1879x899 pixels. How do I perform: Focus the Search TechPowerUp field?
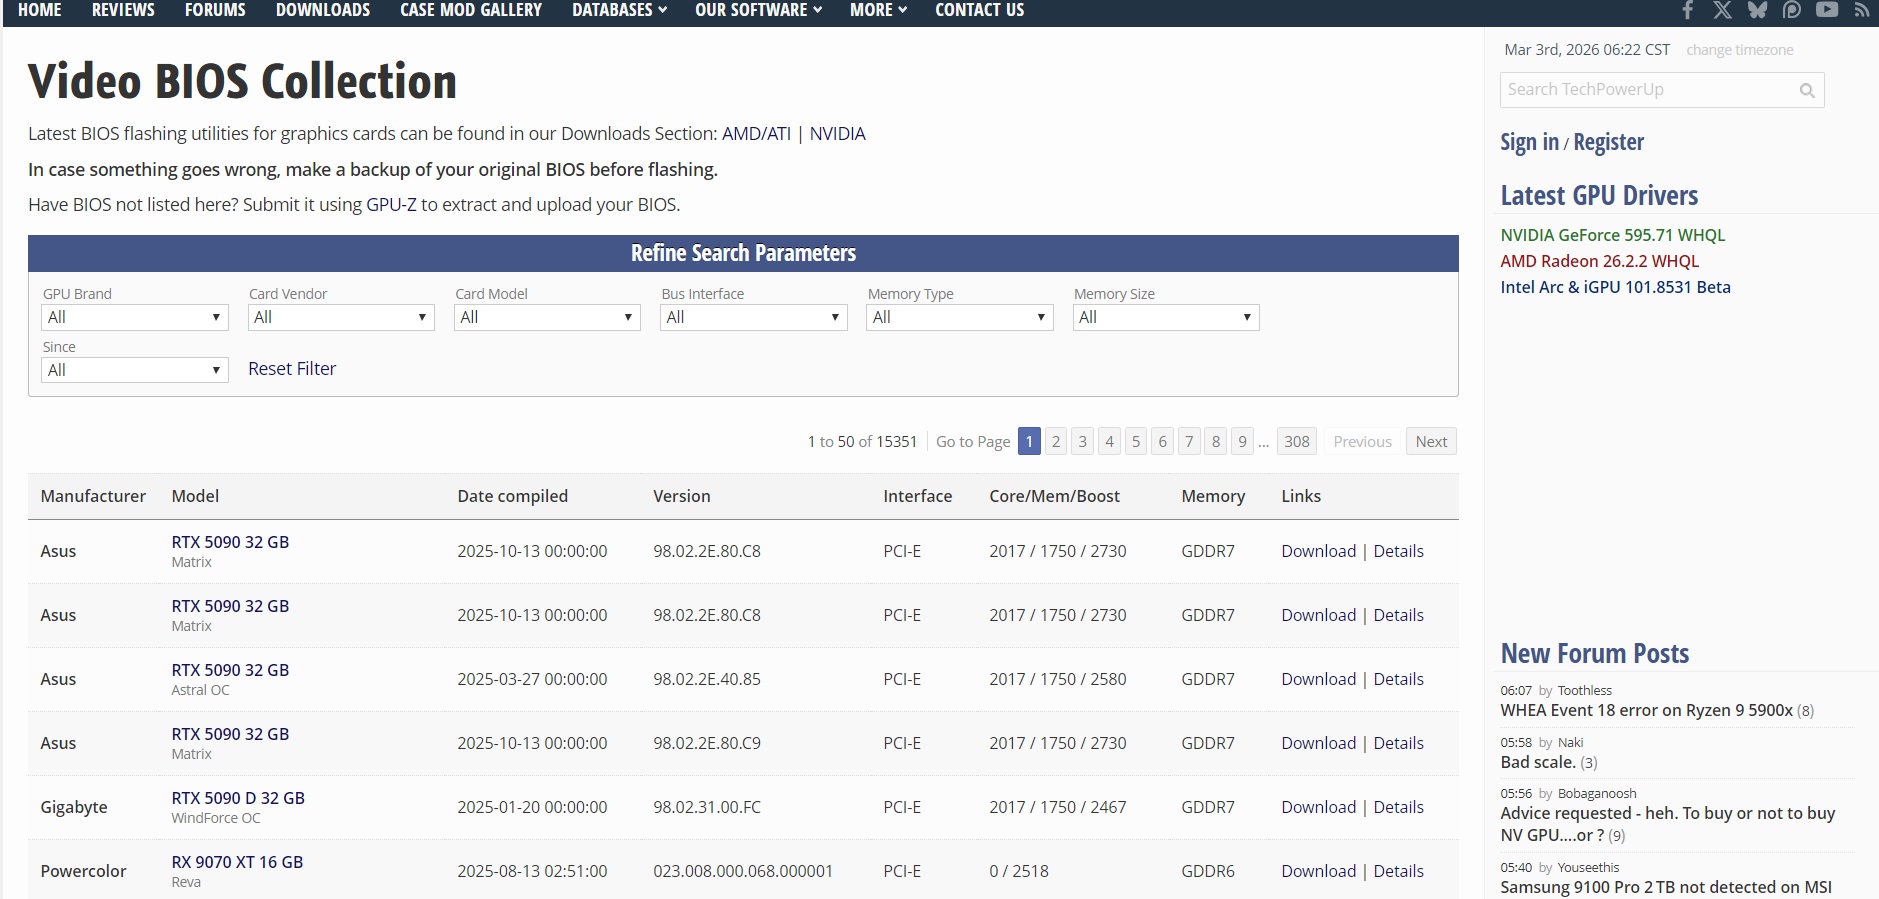1648,90
